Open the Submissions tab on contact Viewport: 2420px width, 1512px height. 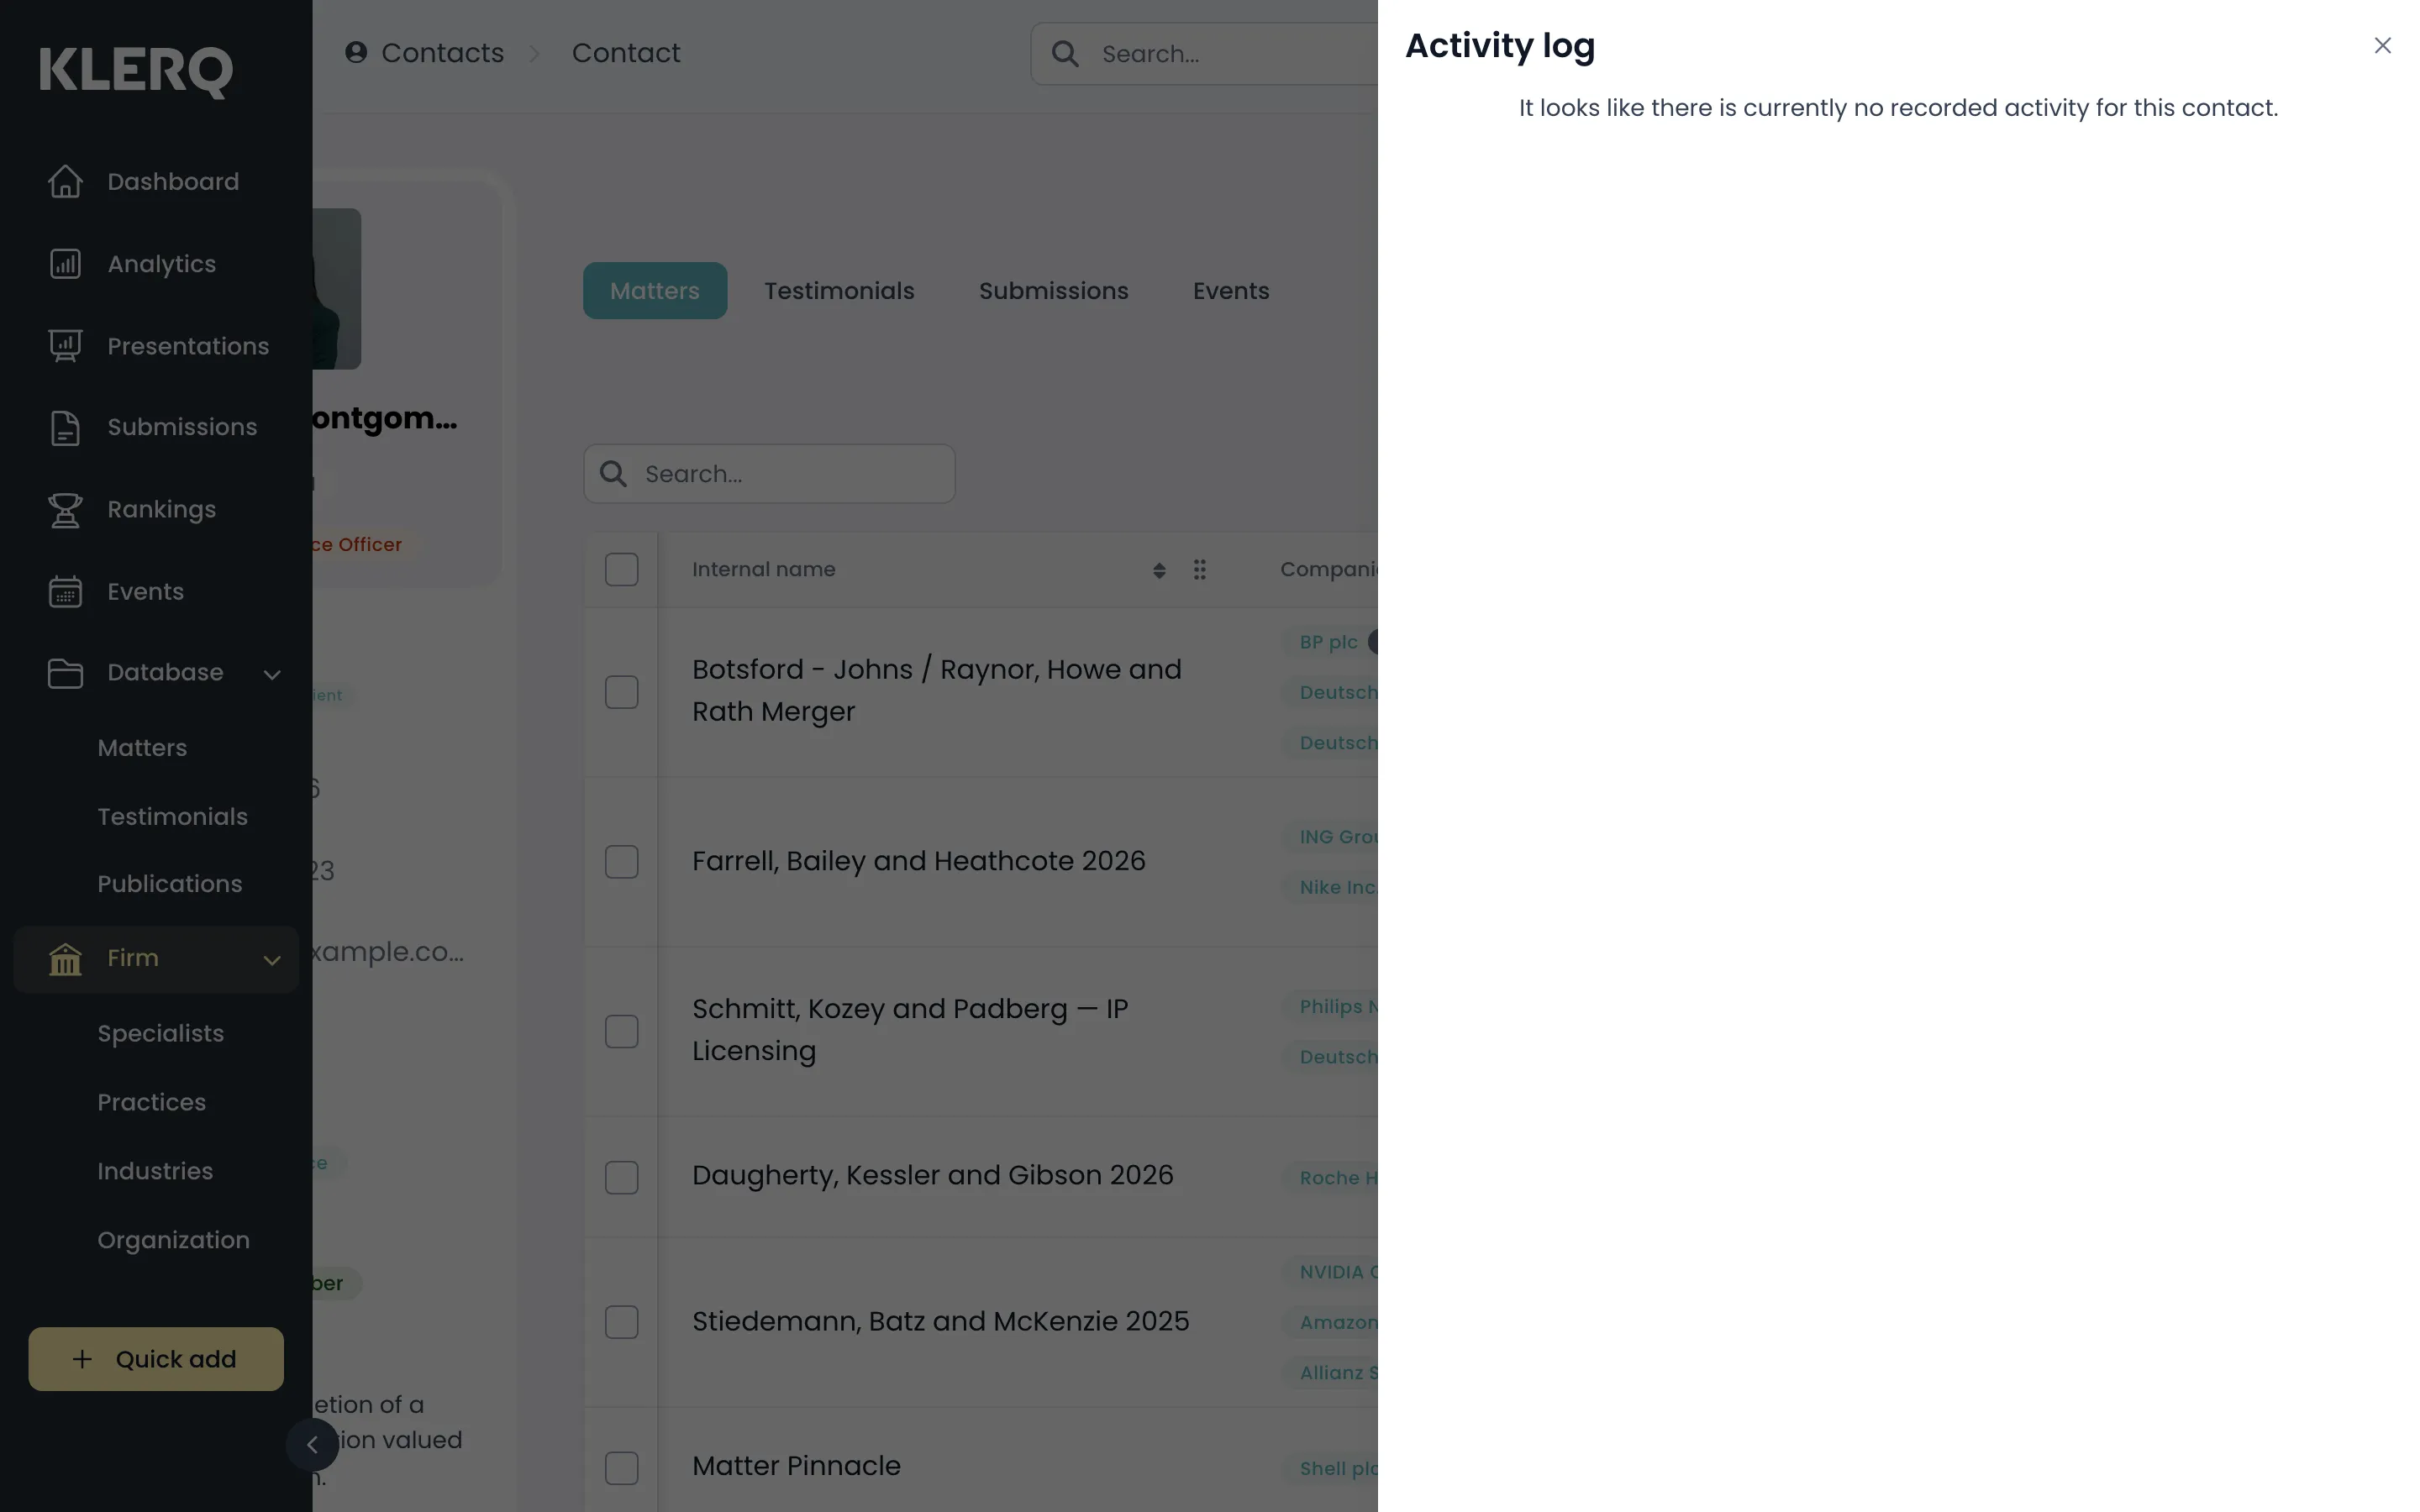coord(1053,291)
